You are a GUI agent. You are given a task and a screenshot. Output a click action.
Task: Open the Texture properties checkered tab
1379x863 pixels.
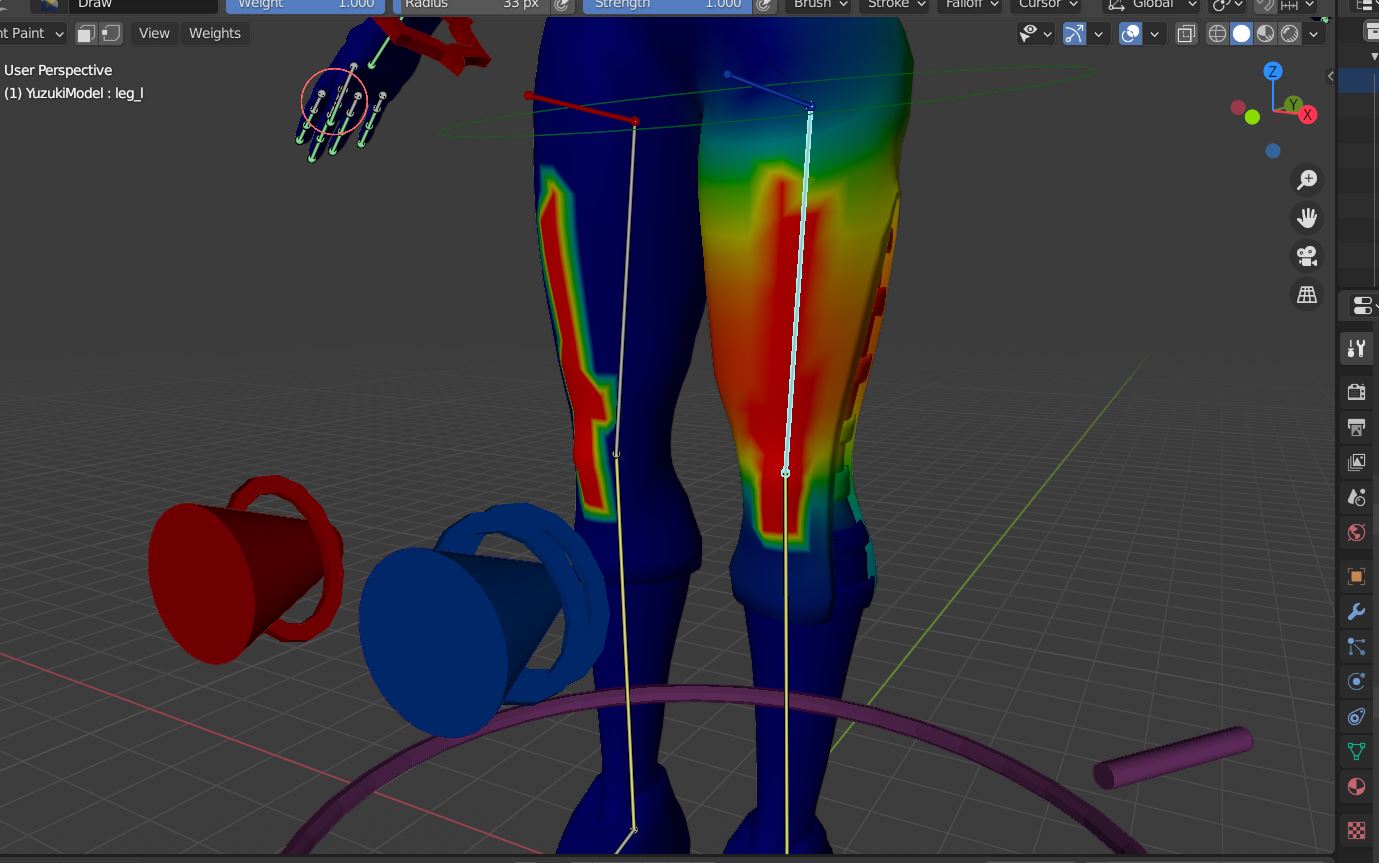coord(1355,829)
